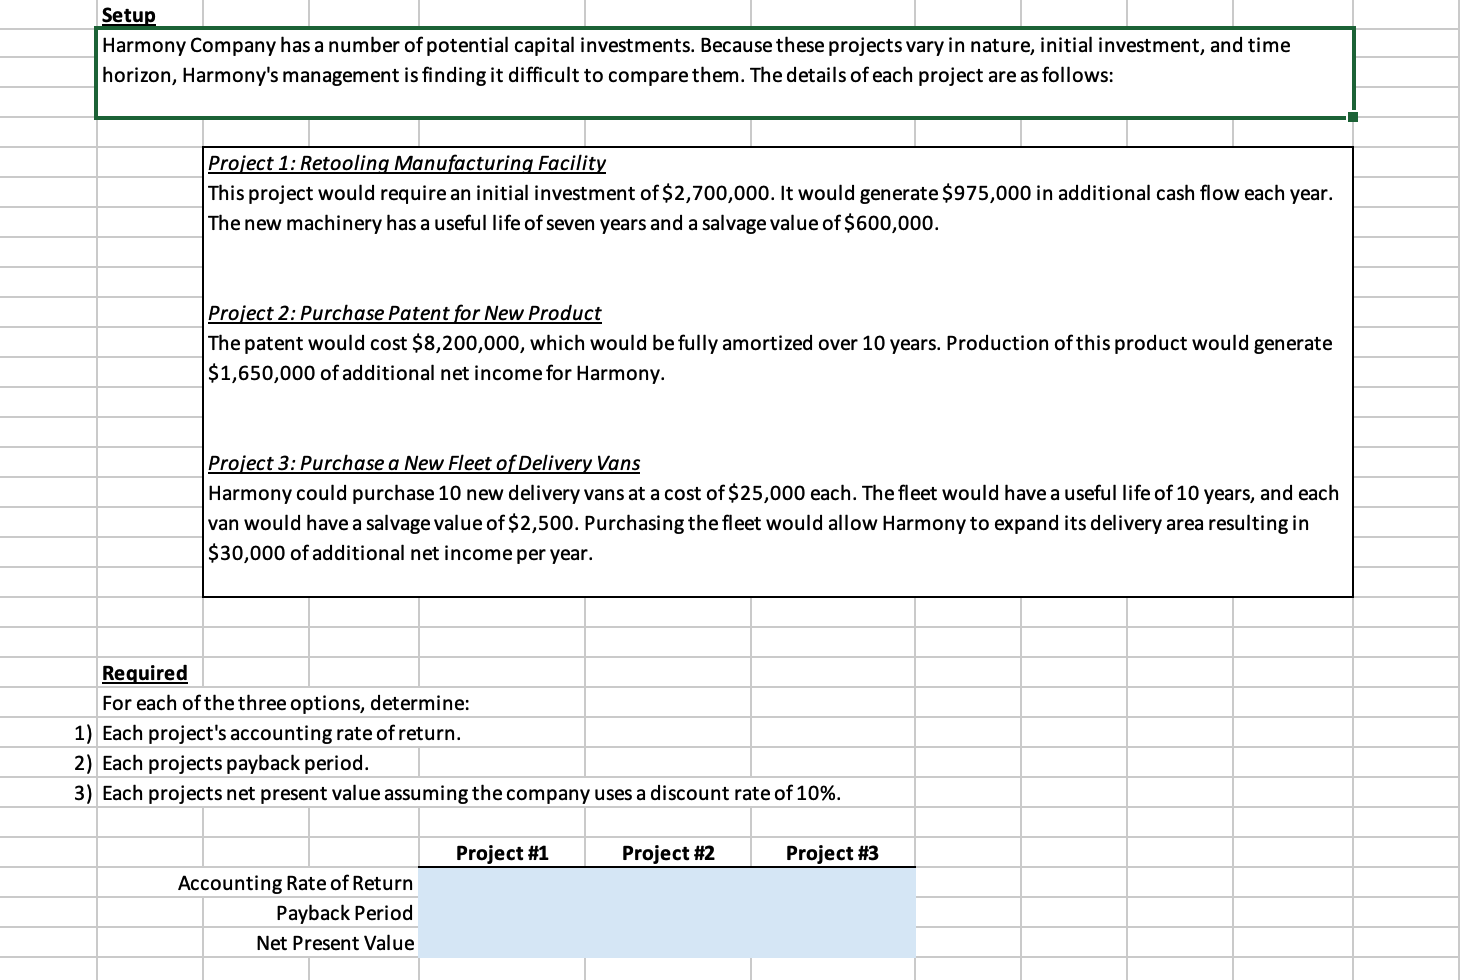This screenshot has width=1460, height=980.
Task: Click the Project 3: Delivery Vans heading
Action: (423, 462)
